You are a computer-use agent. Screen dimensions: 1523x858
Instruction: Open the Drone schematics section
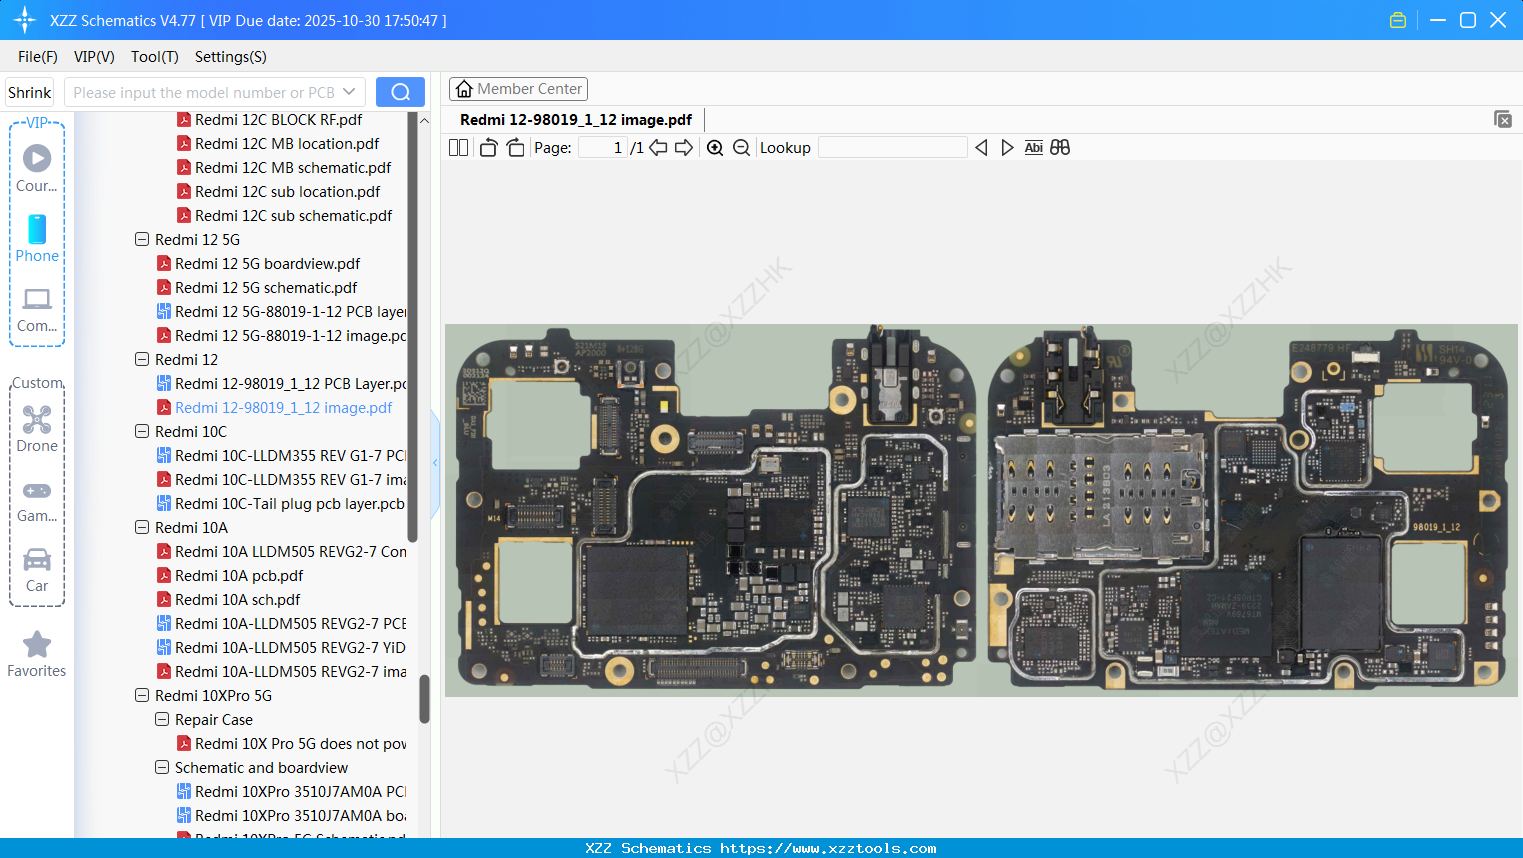pyautogui.click(x=37, y=428)
